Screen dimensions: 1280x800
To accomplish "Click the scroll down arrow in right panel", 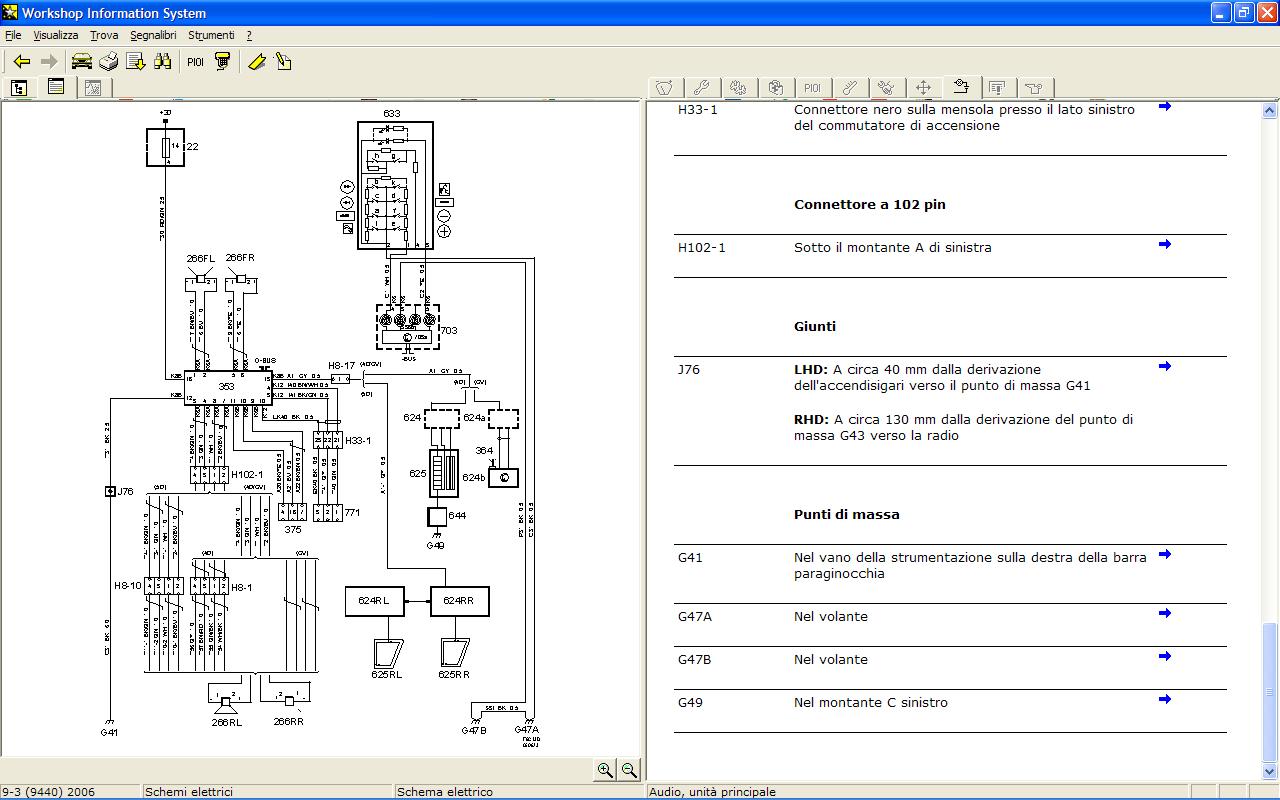I will pos(1270,772).
